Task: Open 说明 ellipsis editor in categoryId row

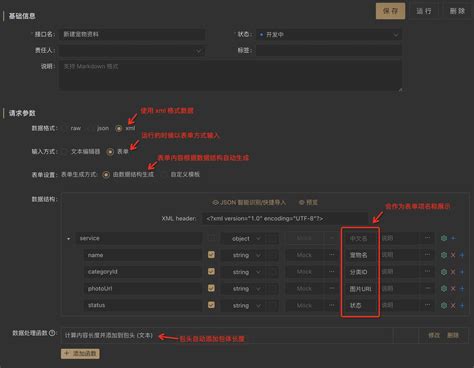Action: point(427,272)
